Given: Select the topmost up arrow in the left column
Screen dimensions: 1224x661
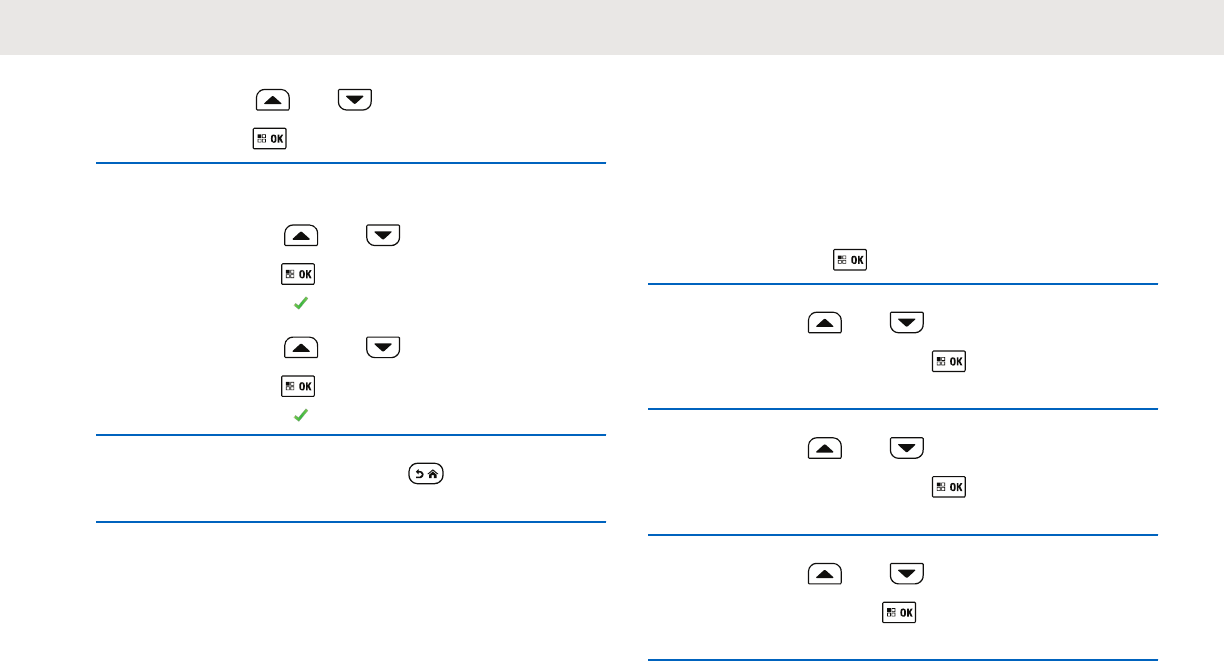Looking at the screenshot, I should [x=273, y=99].
